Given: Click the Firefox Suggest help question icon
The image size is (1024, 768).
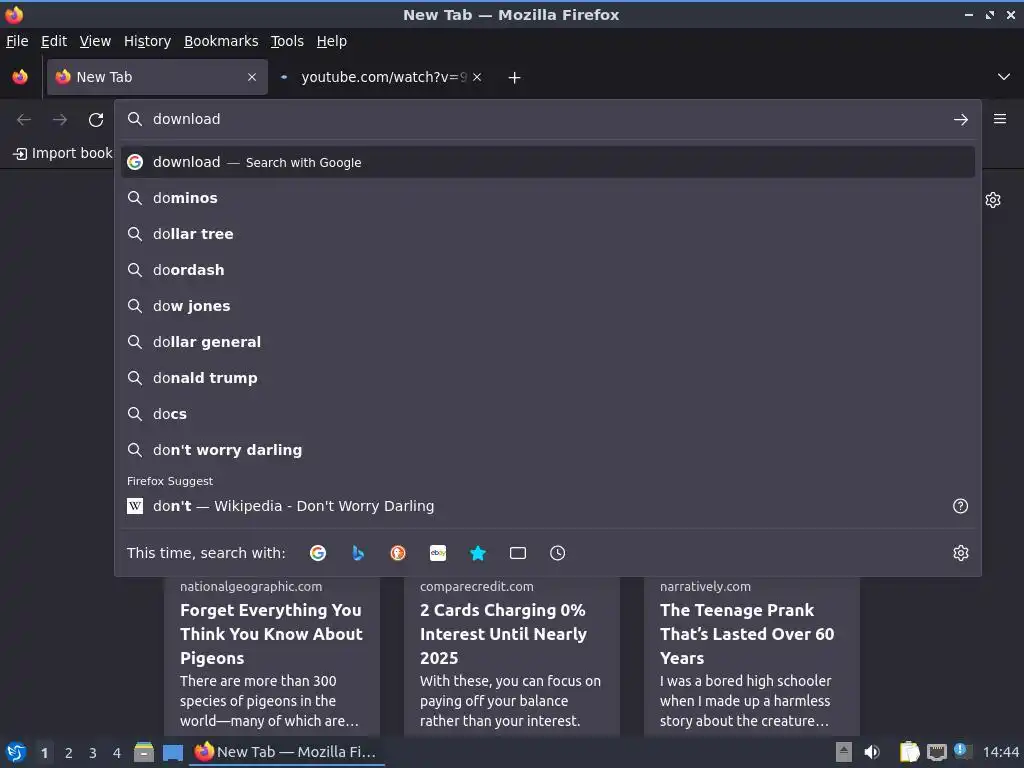Looking at the screenshot, I should click(960, 506).
